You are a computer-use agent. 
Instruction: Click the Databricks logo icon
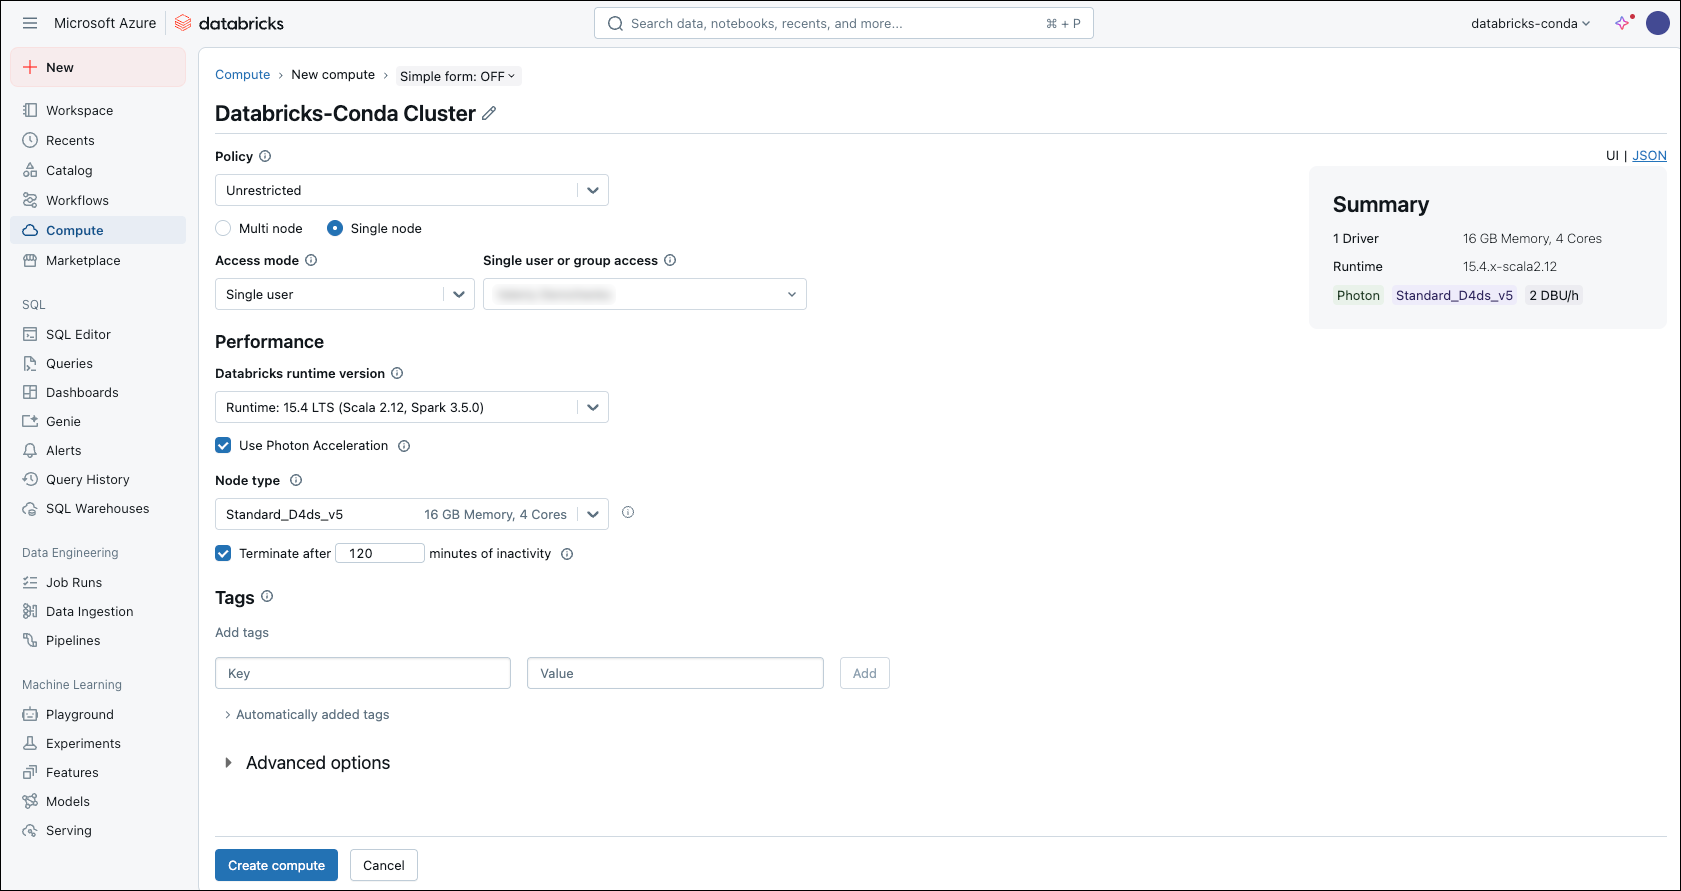pyautogui.click(x=183, y=23)
